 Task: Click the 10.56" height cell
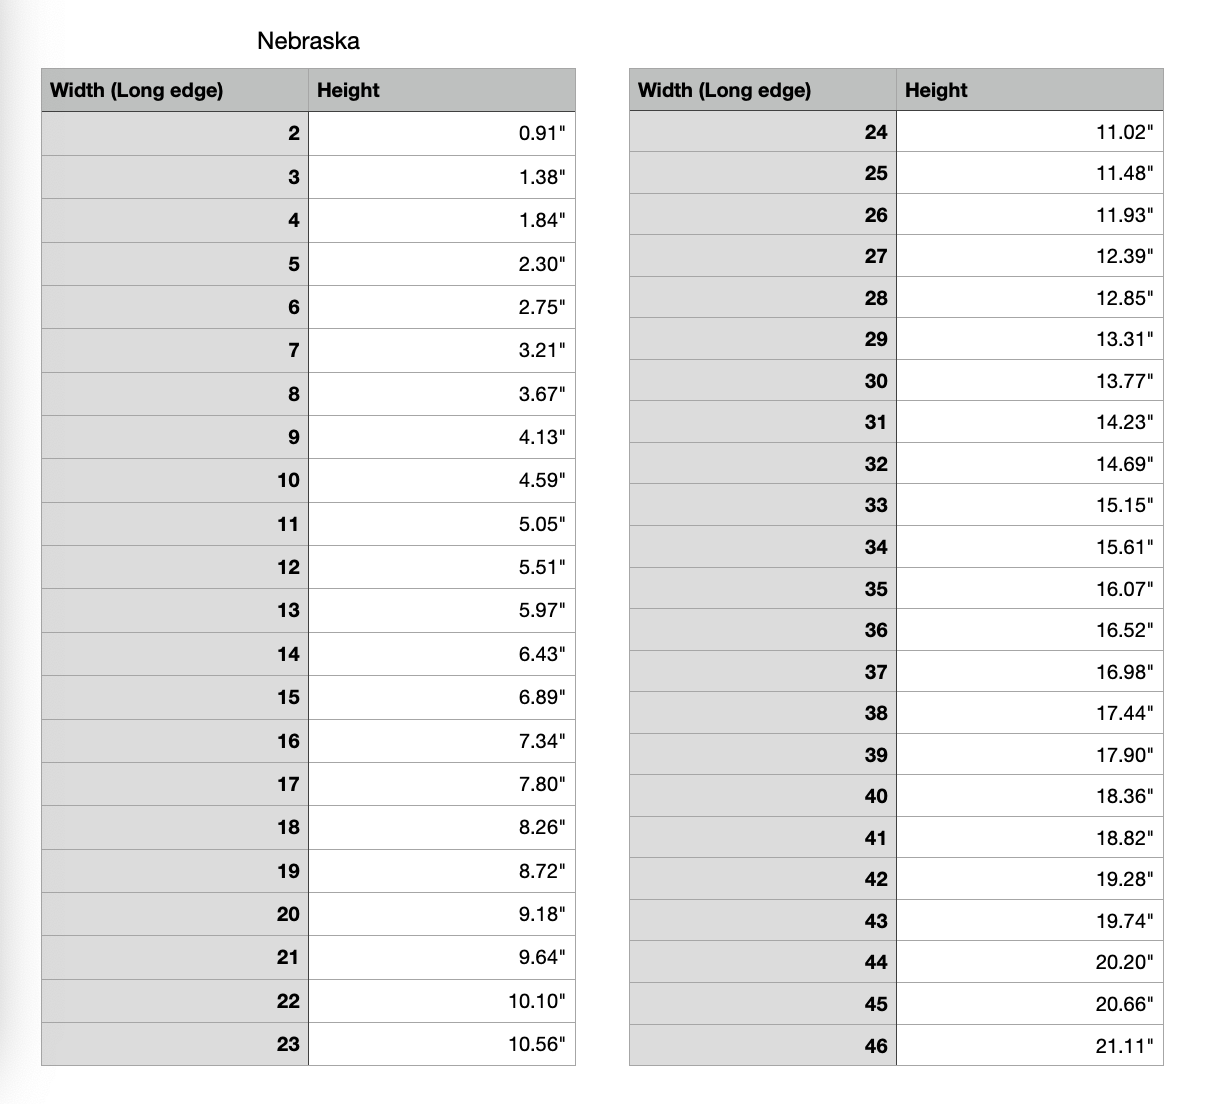(536, 1044)
